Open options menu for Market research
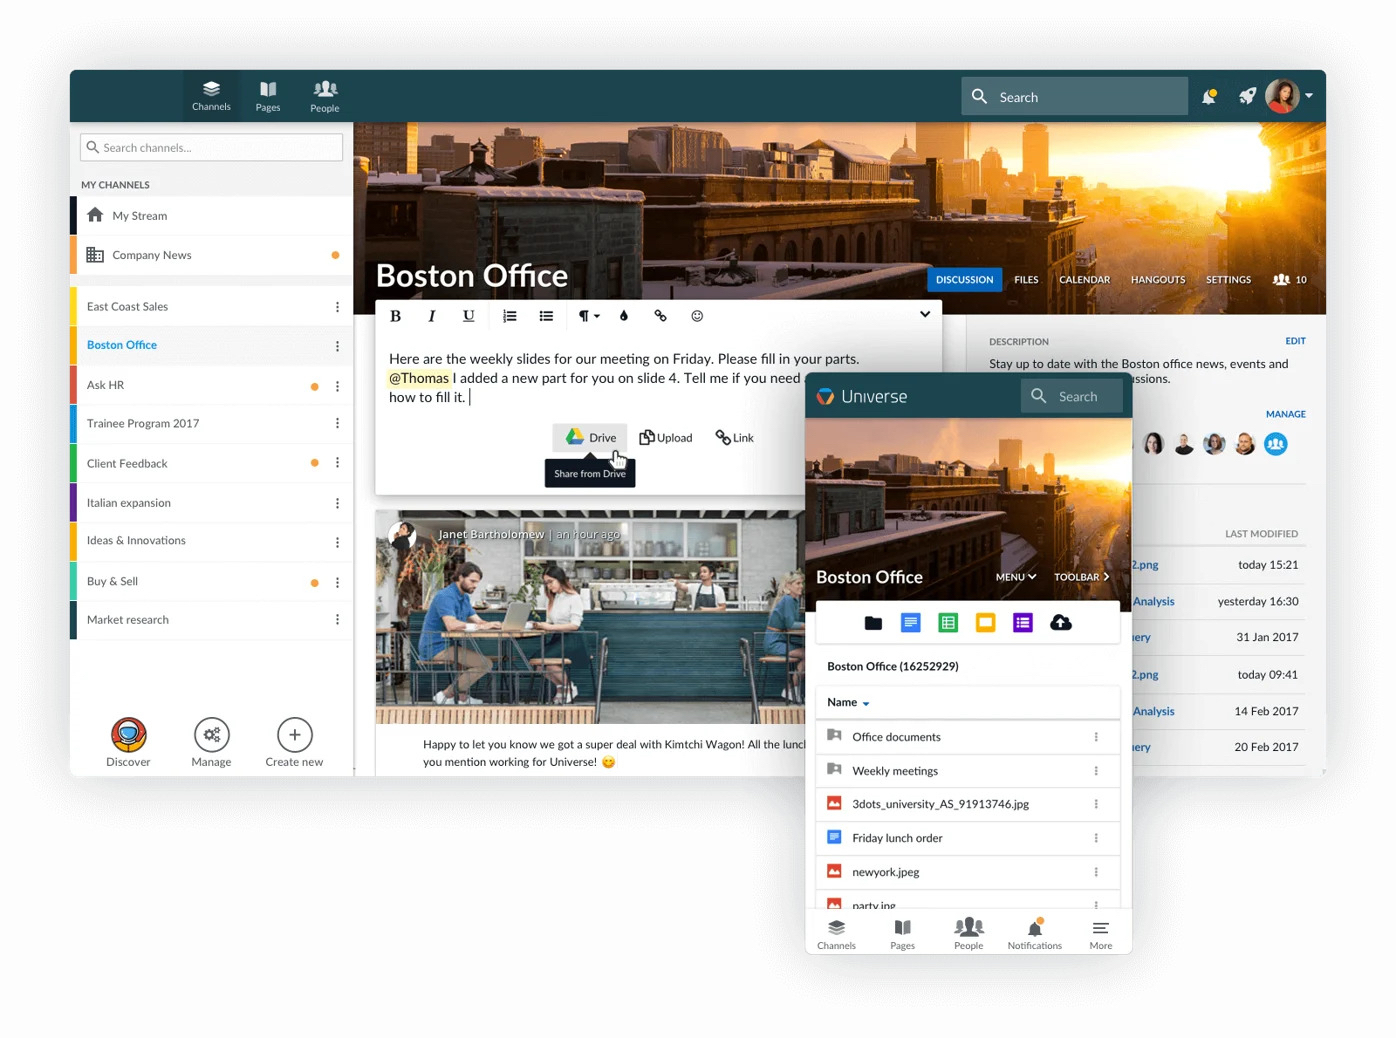 pyautogui.click(x=337, y=620)
